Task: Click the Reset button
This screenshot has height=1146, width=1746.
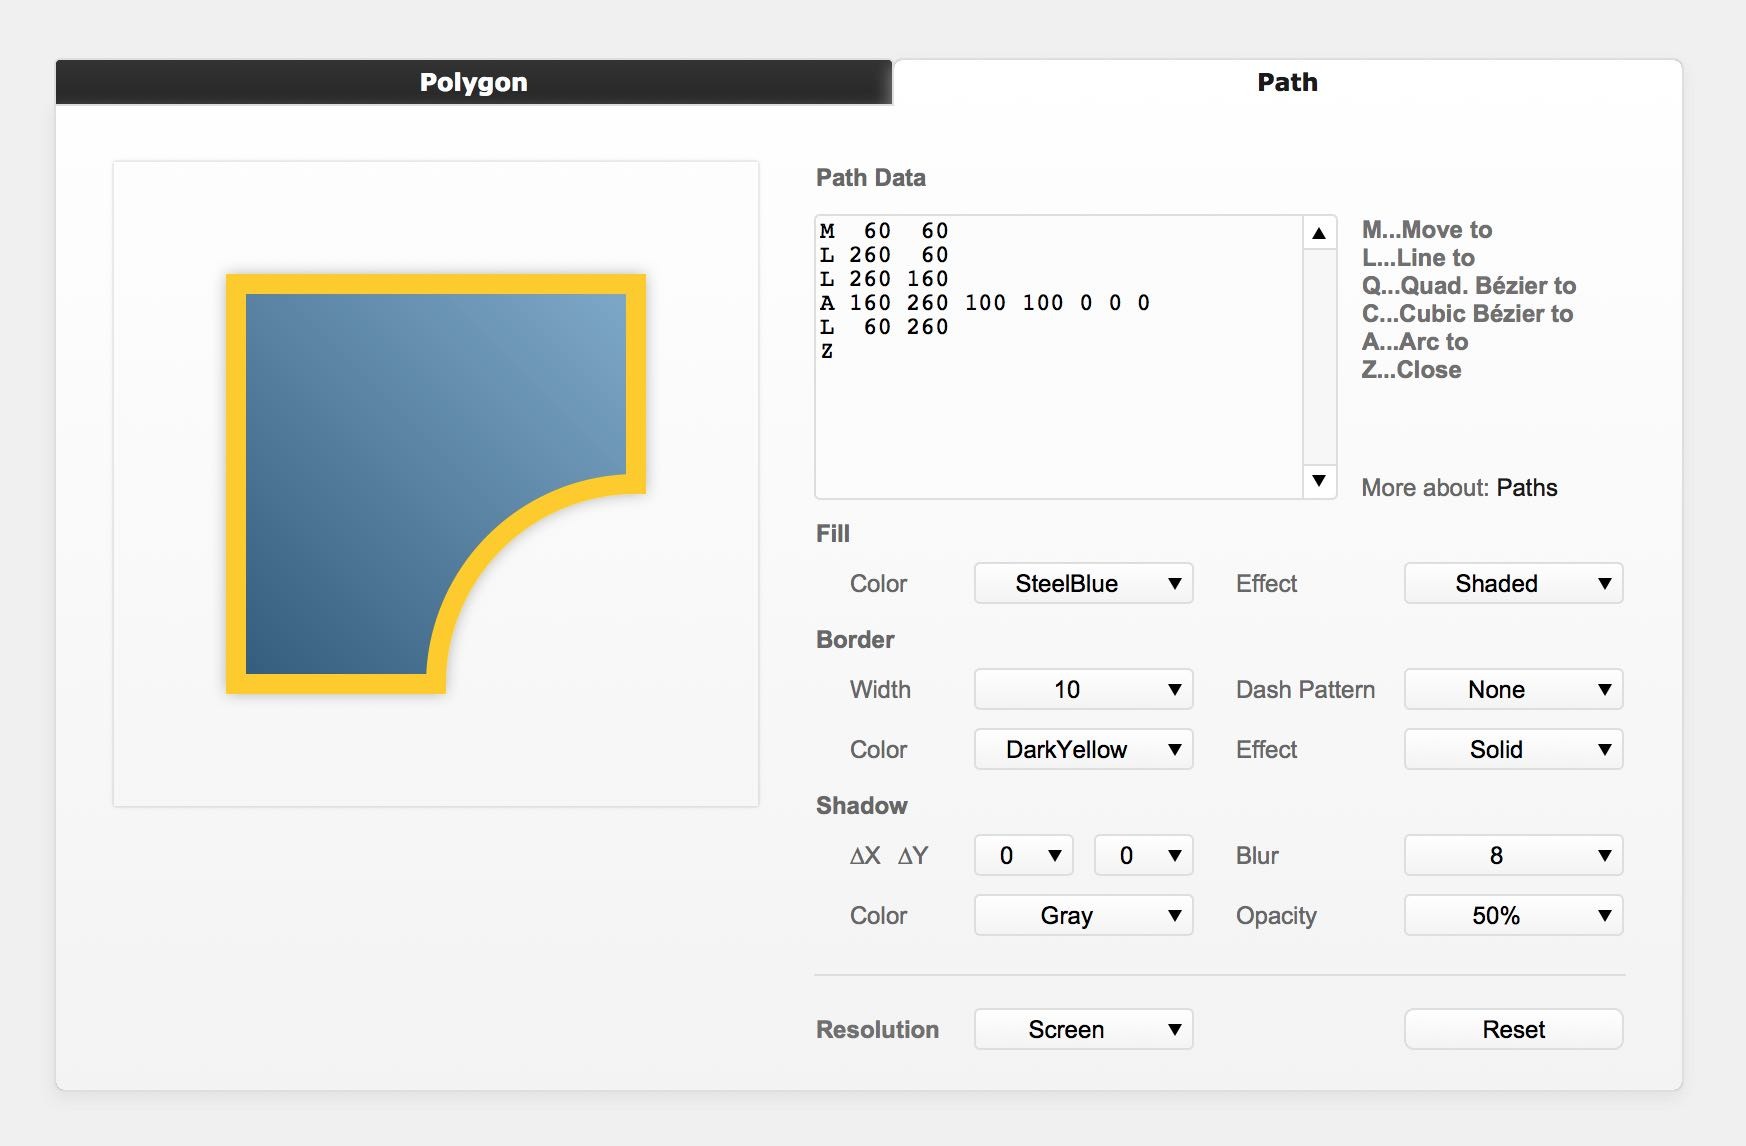Action: click(x=1513, y=1029)
